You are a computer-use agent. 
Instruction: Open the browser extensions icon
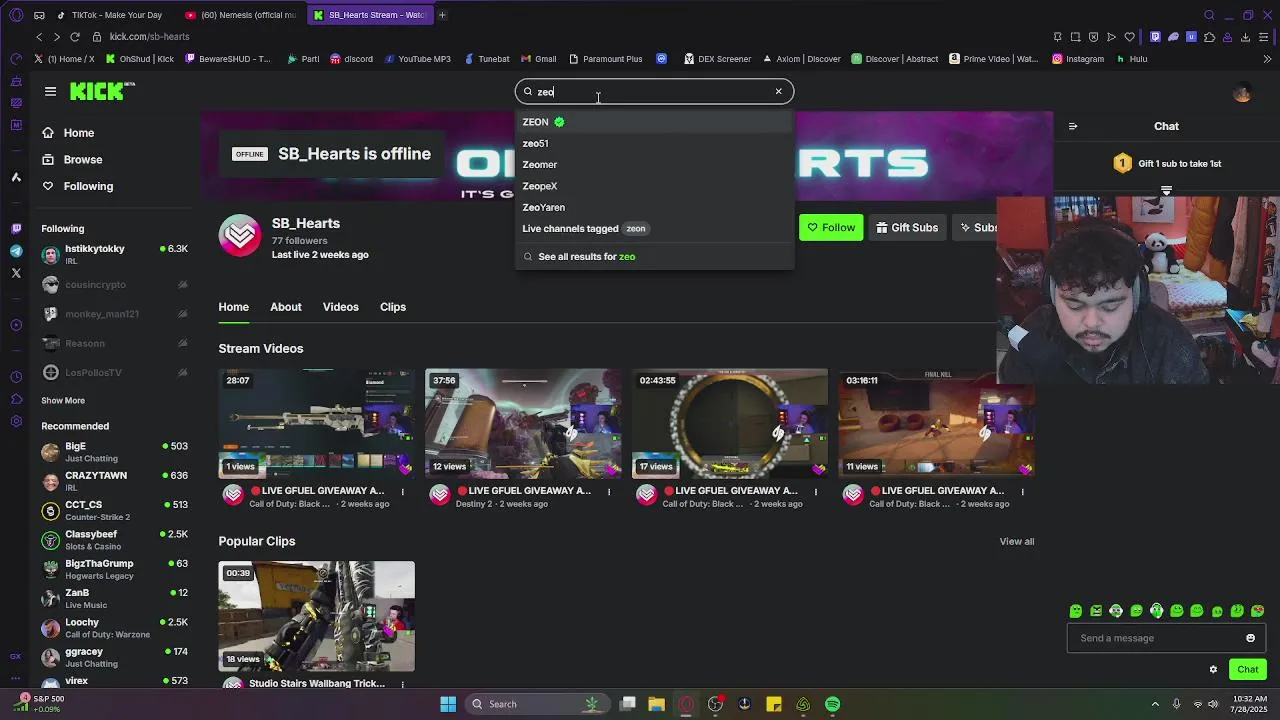pyautogui.click(x=1209, y=37)
